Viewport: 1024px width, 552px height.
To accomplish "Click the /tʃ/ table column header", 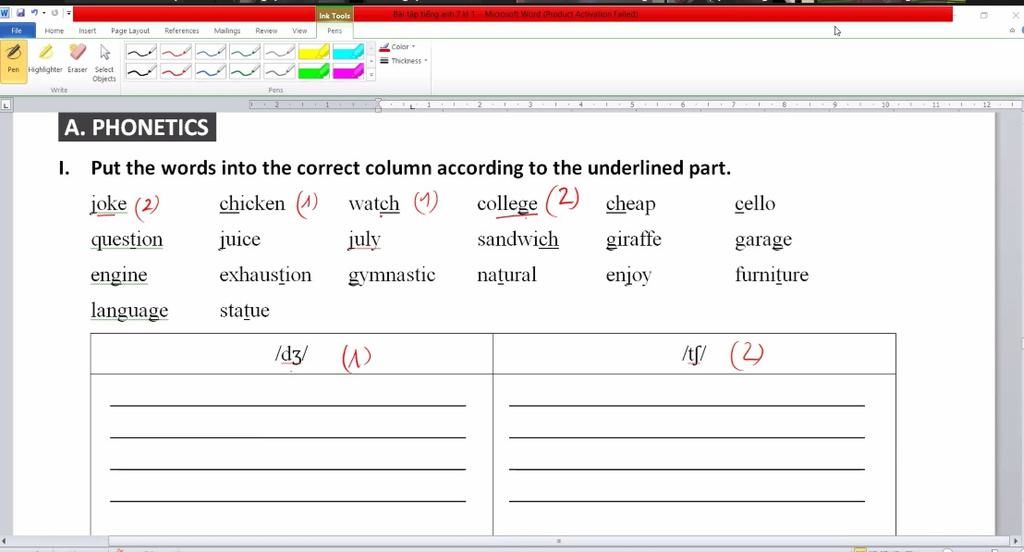I will click(x=694, y=355).
